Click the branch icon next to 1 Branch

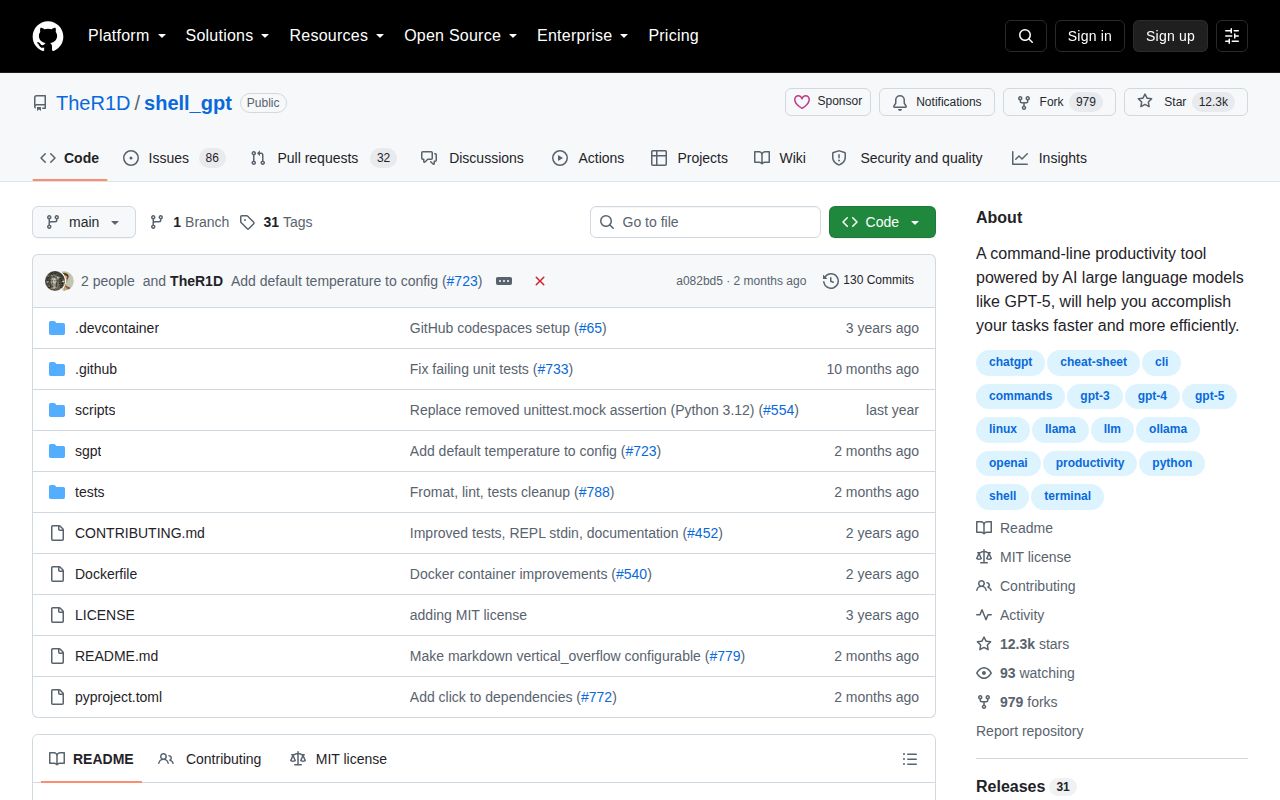[x=157, y=222]
